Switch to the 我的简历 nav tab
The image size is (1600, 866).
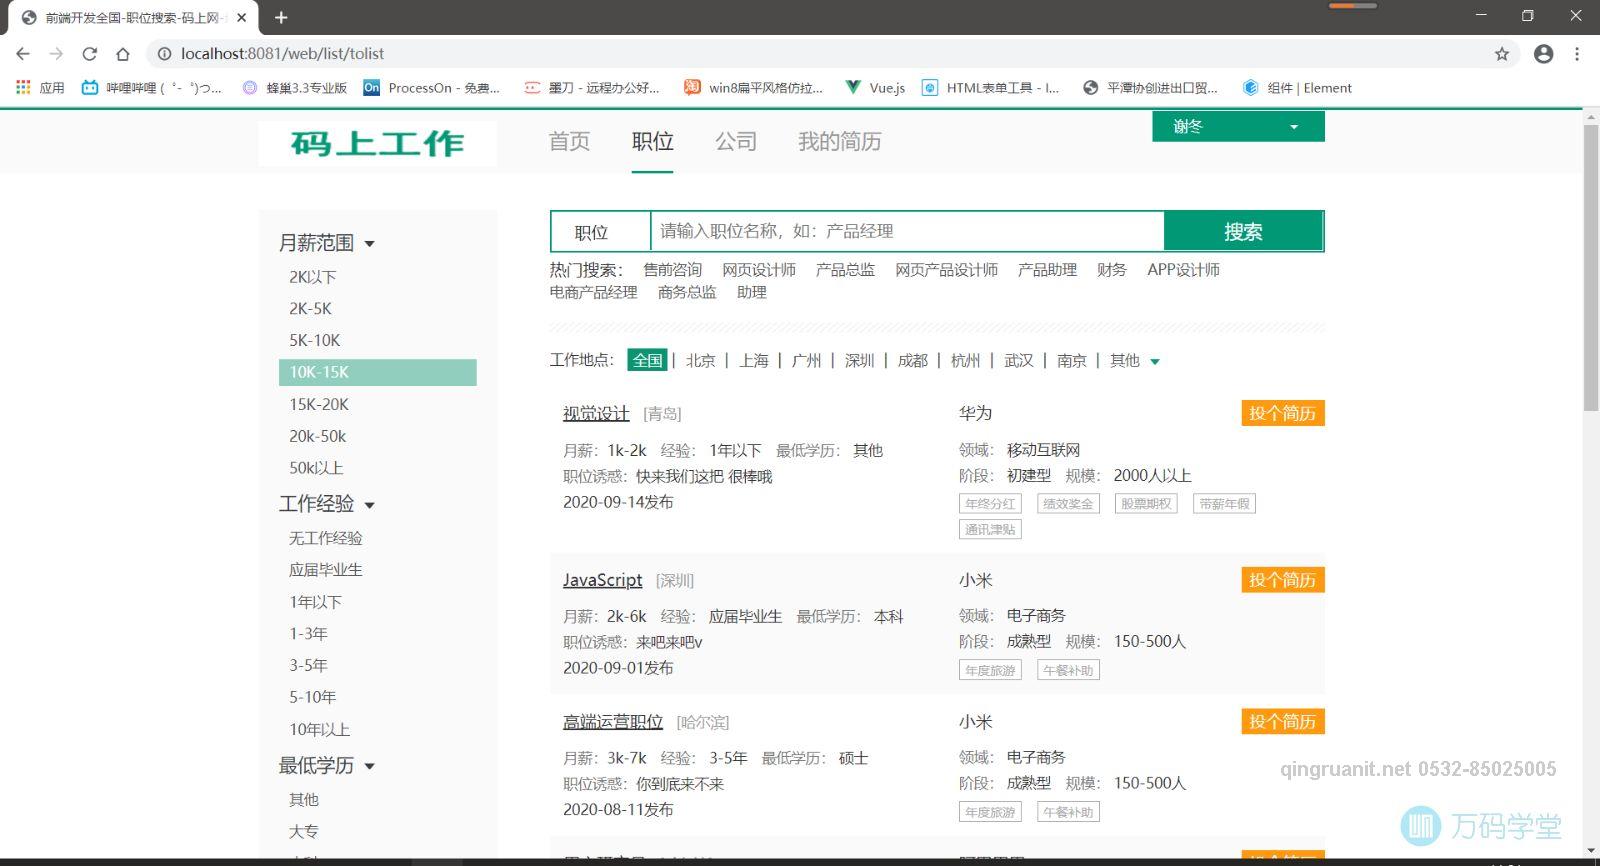point(839,142)
